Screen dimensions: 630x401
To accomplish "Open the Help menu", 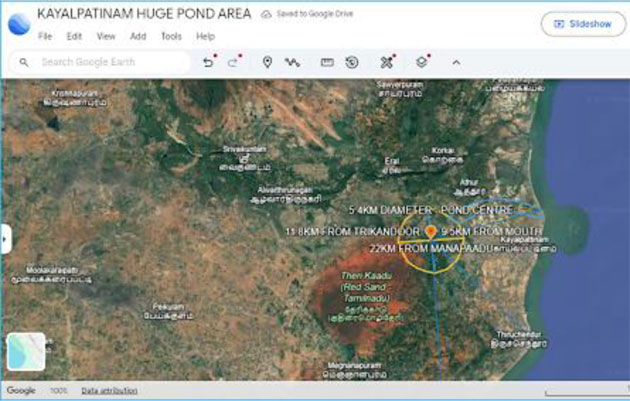I will click(205, 36).
